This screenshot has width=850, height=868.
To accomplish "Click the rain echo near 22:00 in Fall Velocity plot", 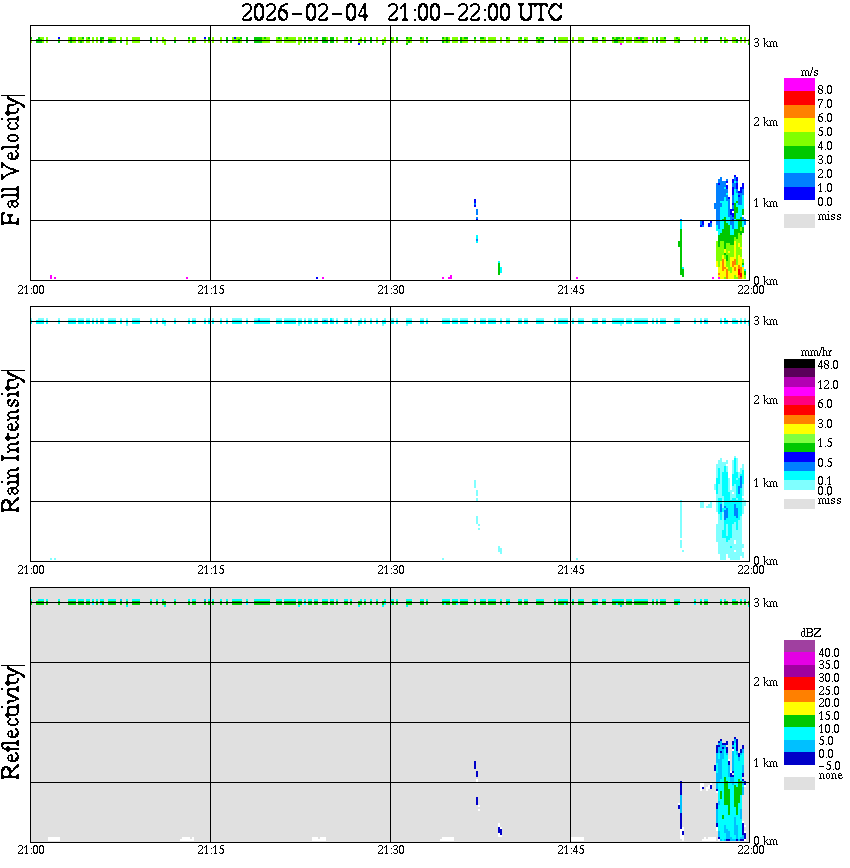I will (730, 228).
